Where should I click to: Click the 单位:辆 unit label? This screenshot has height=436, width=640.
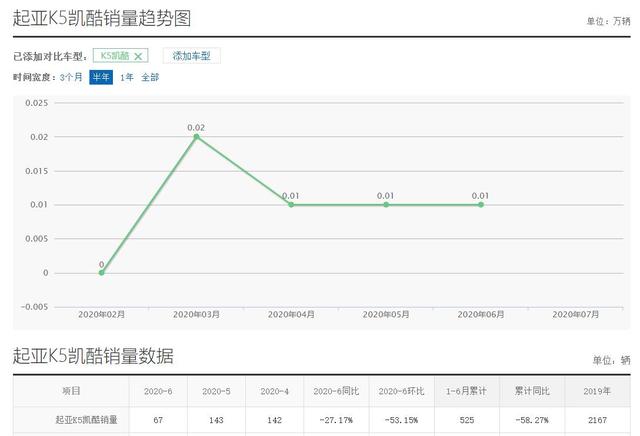click(611, 360)
